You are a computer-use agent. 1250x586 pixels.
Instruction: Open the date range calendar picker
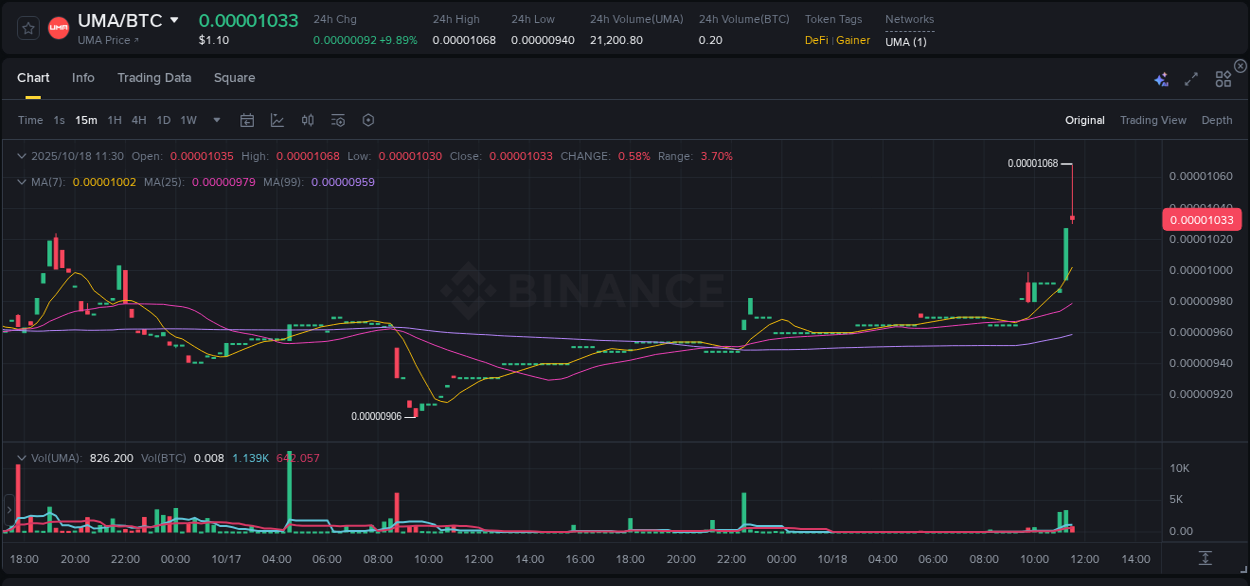[x=247, y=120]
